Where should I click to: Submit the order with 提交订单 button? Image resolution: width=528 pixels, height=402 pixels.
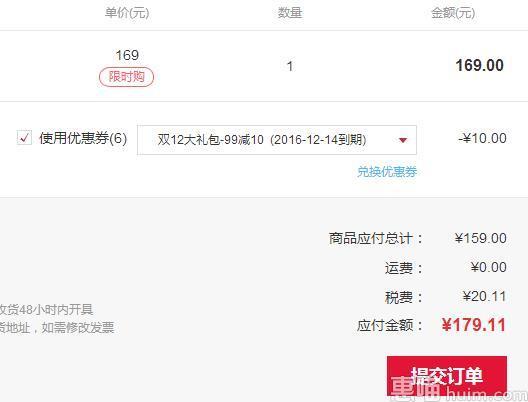click(x=447, y=376)
